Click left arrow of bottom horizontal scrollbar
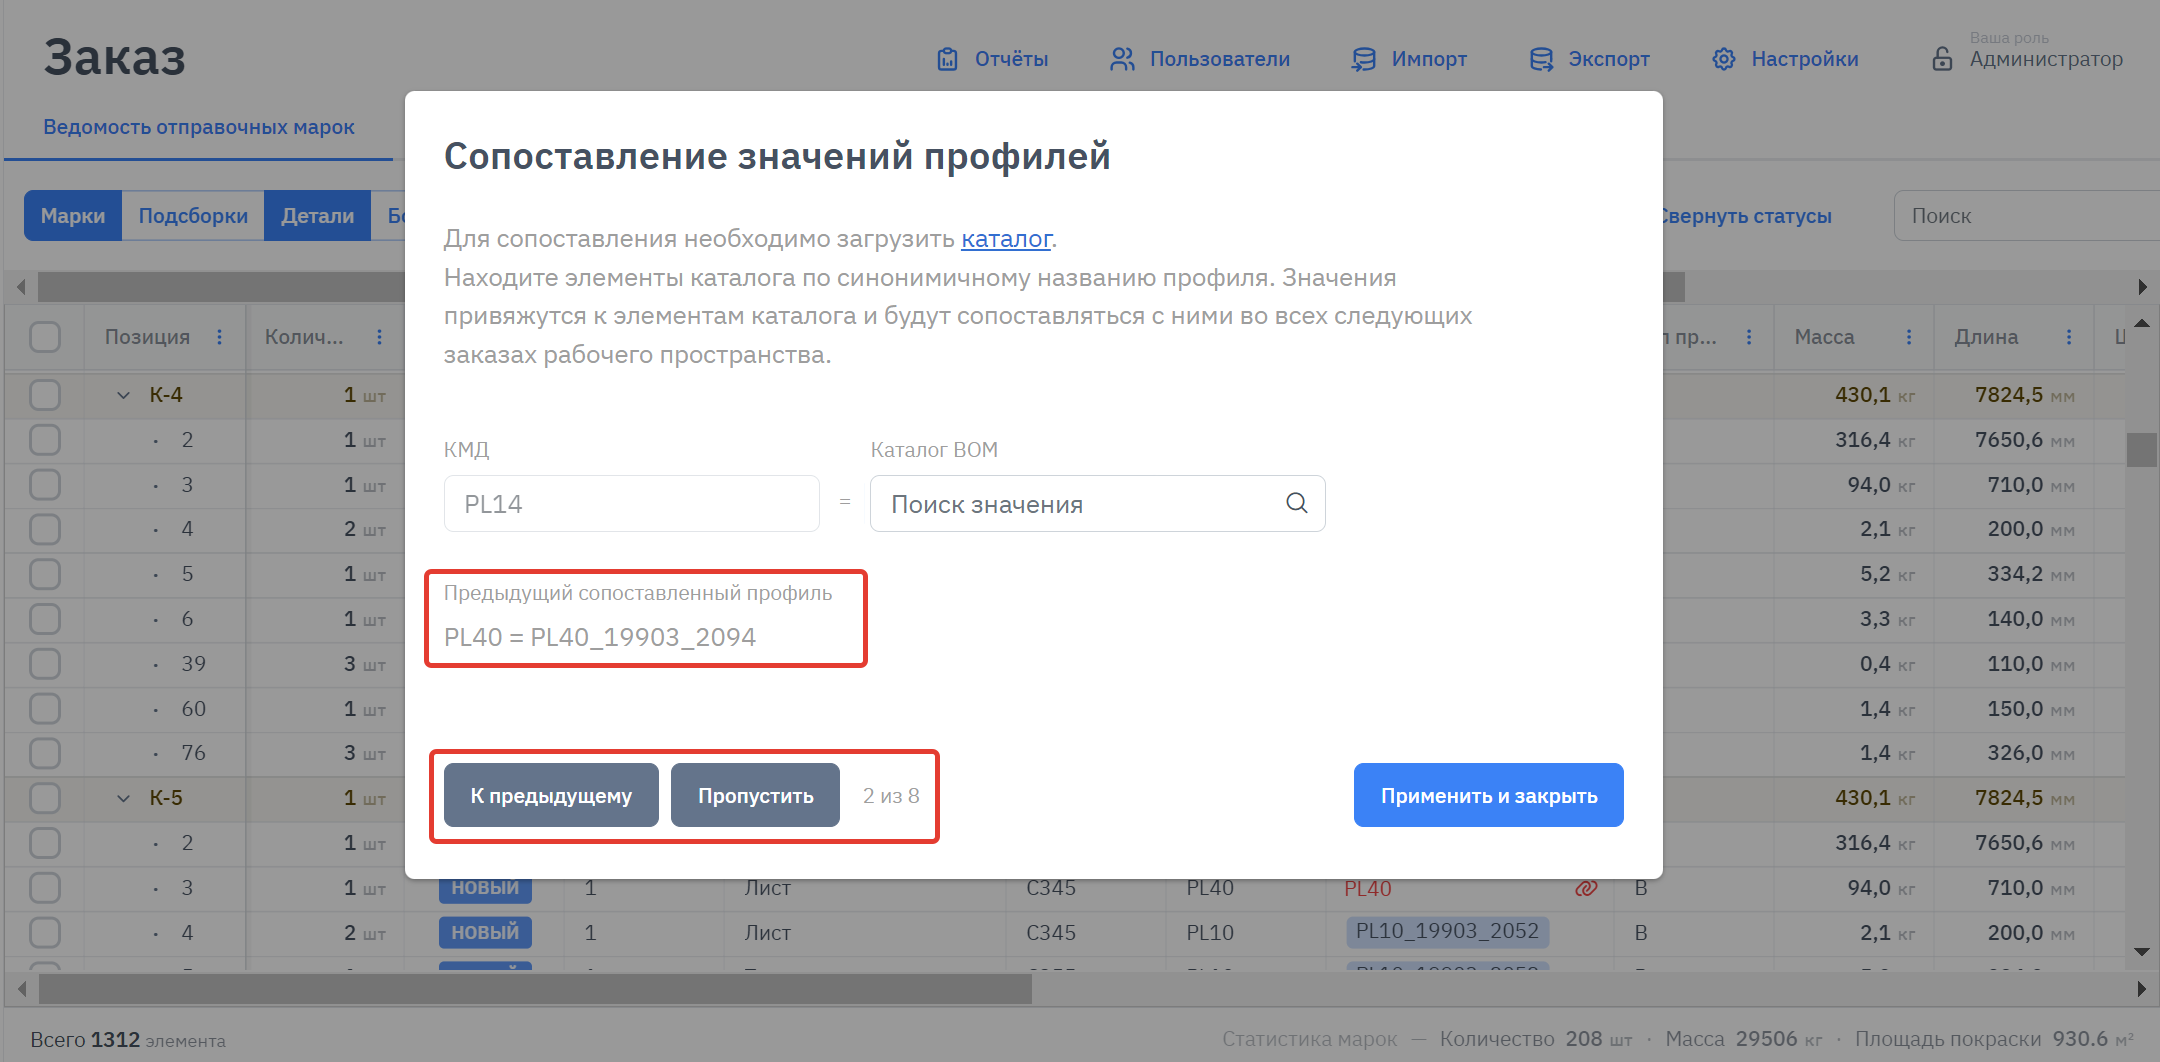This screenshot has height=1062, width=2160. (21, 989)
